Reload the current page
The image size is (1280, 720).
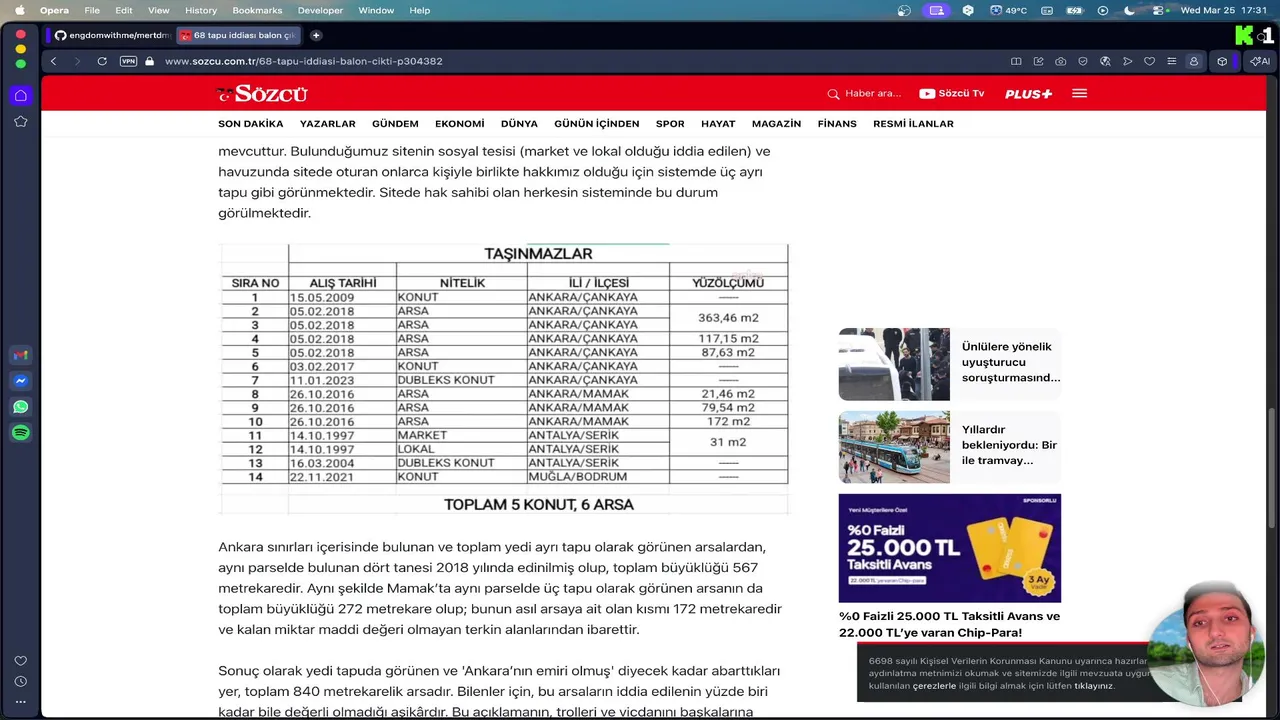(102, 61)
